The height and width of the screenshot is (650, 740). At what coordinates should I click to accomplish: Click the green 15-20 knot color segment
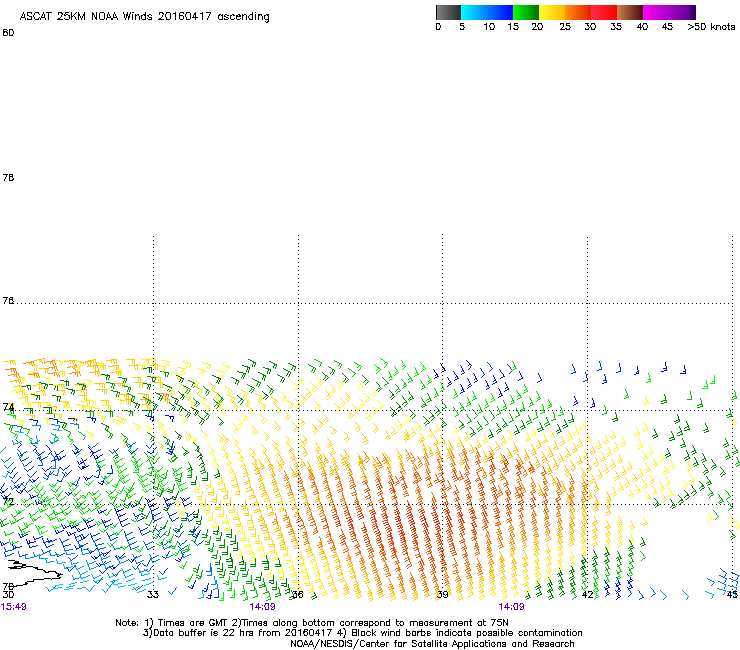[525, 12]
